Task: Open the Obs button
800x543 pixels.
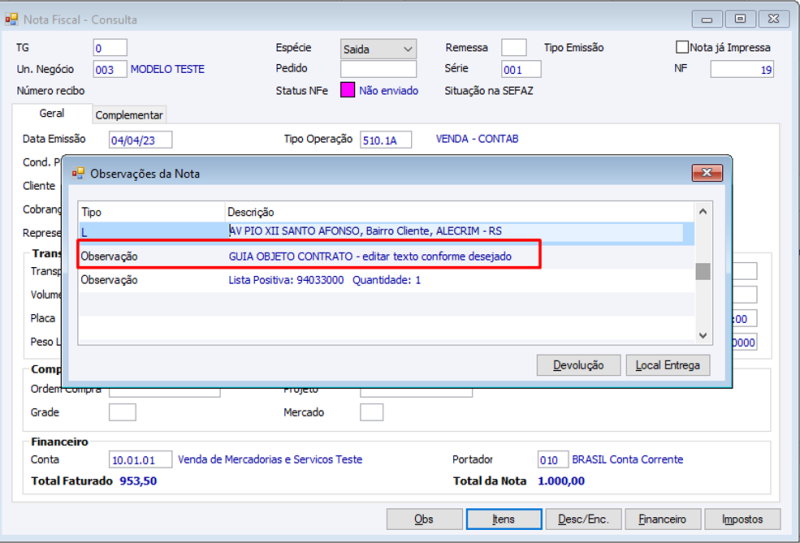Action: [424, 519]
